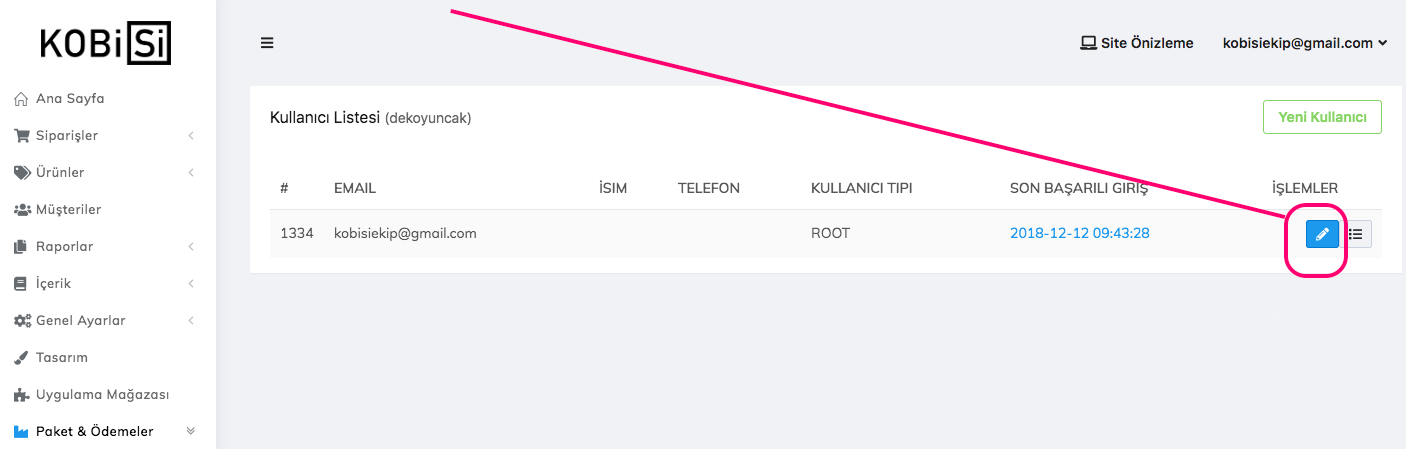Click the puzzle Uygulama Mağazası icon
Image resolution: width=1406 pixels, height=449 pixels.
coord(21,395)
